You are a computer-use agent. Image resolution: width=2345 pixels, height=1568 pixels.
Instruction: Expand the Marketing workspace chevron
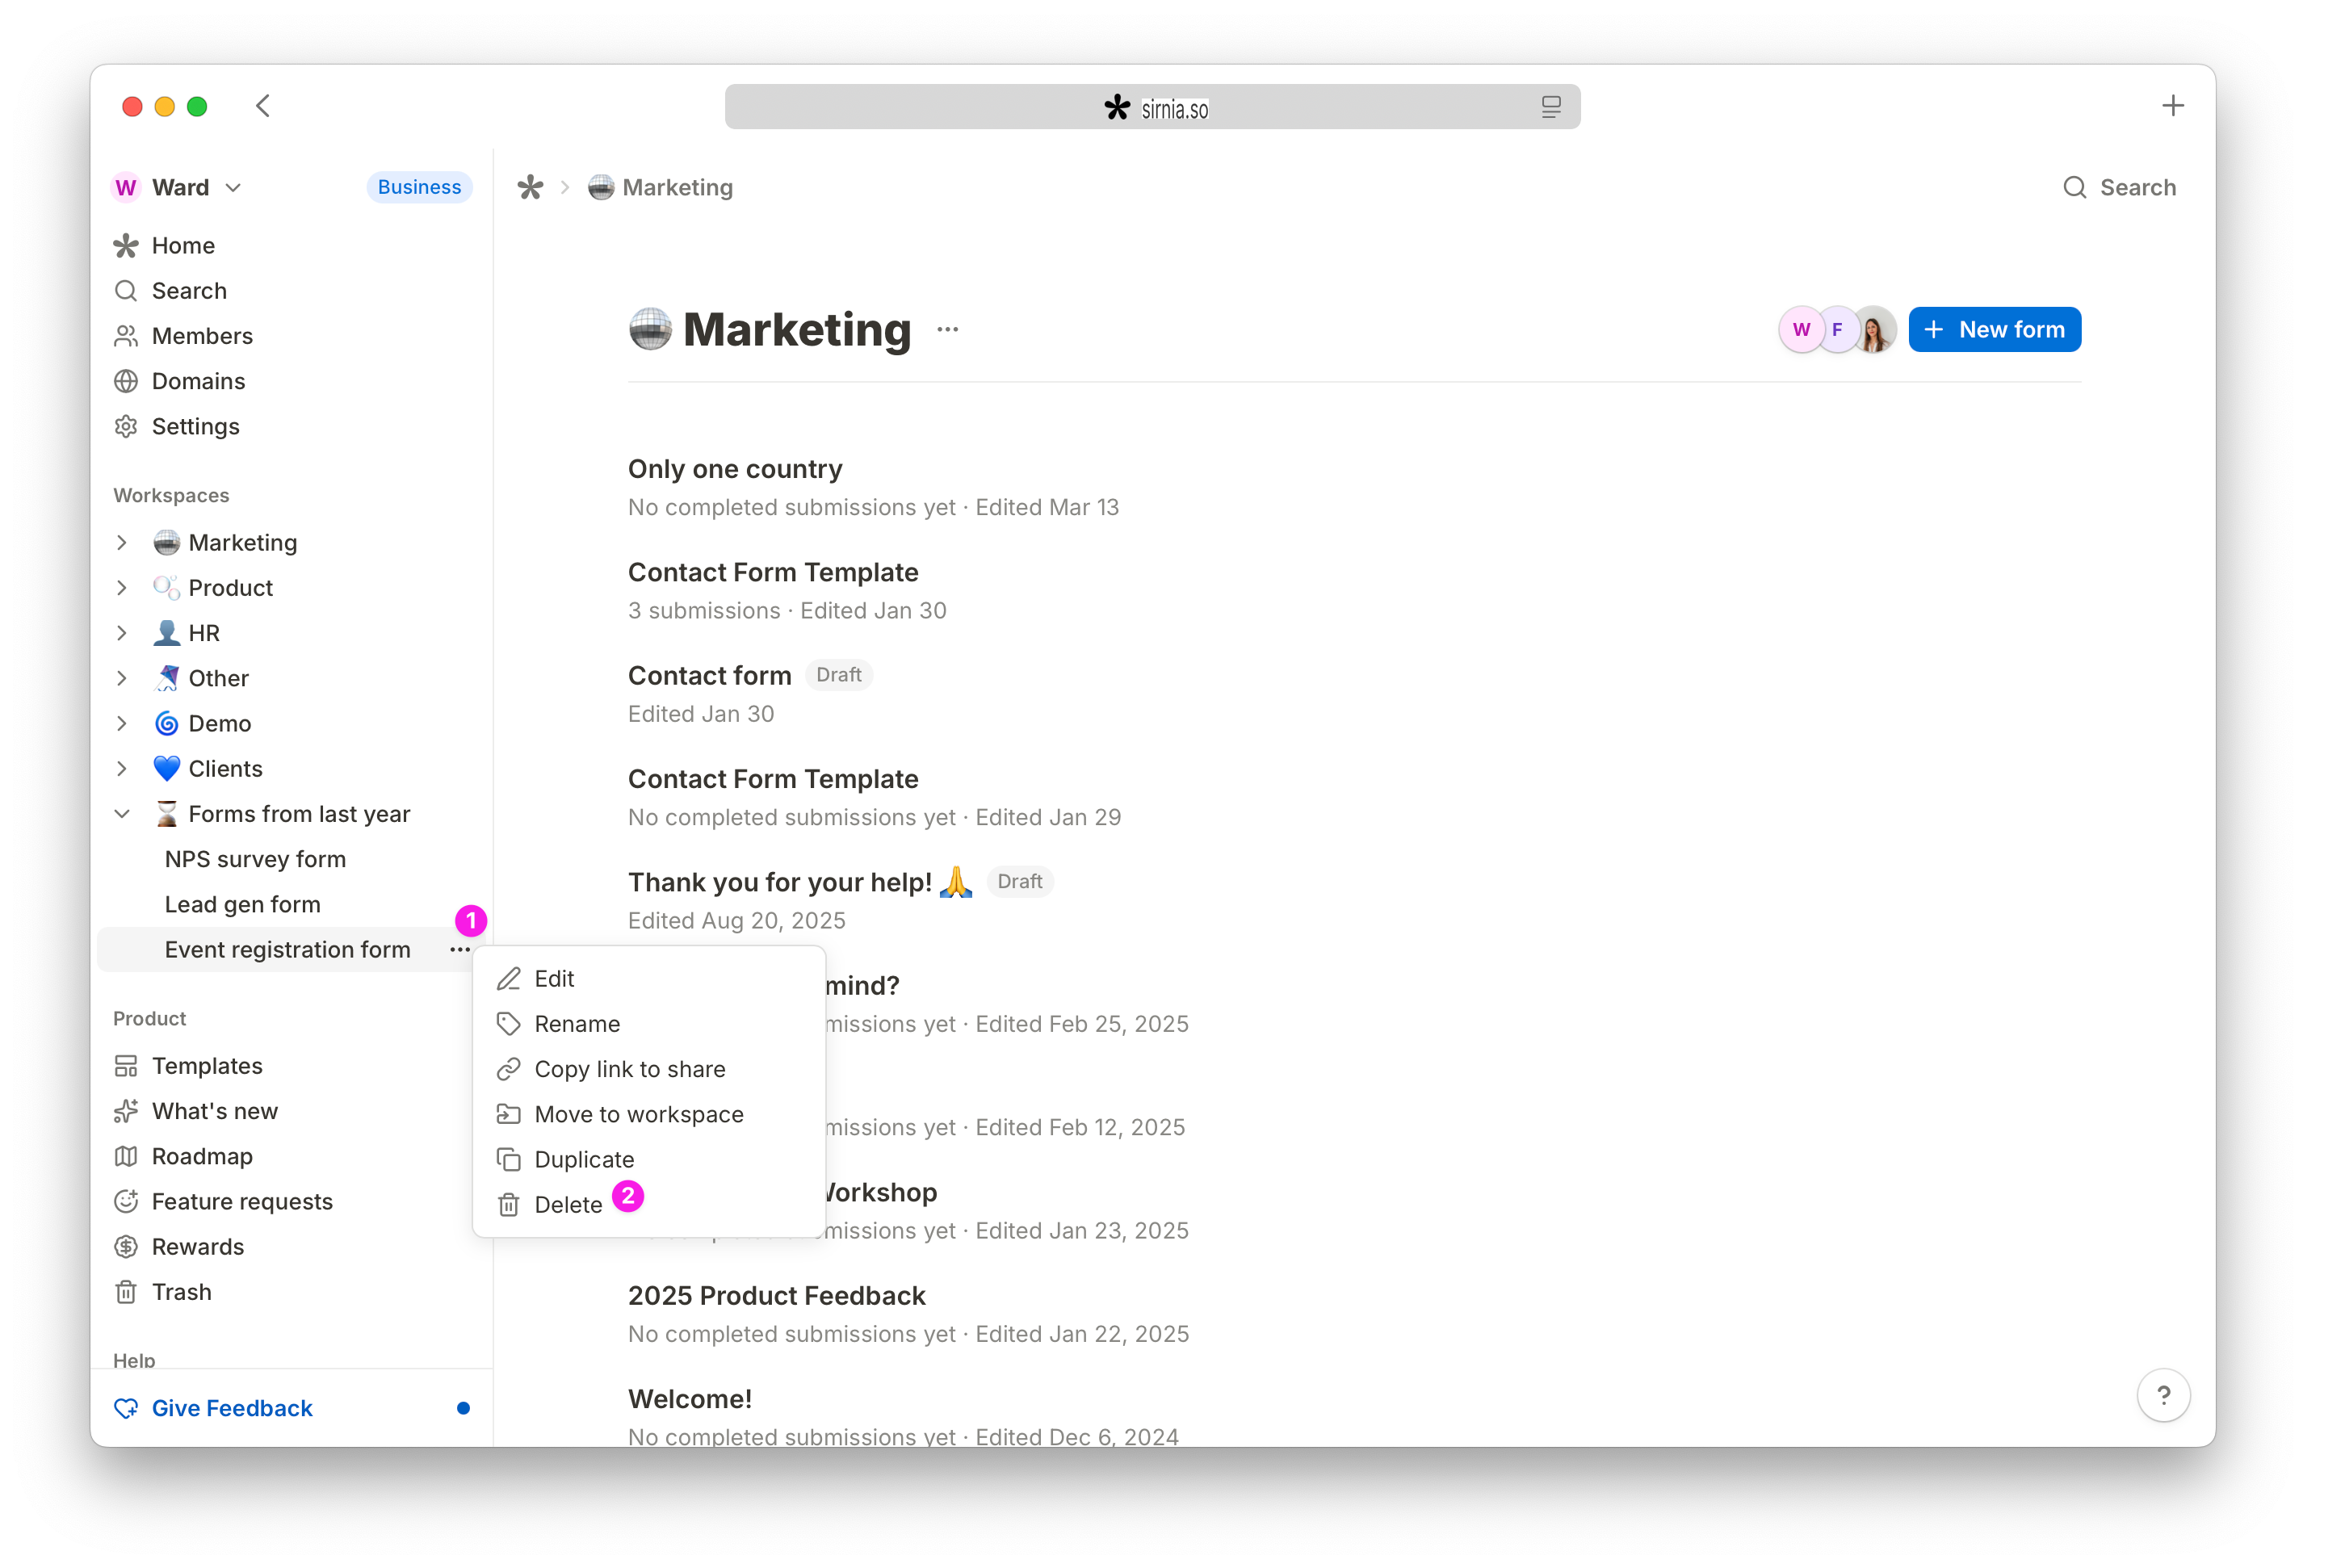pos(122,543)
